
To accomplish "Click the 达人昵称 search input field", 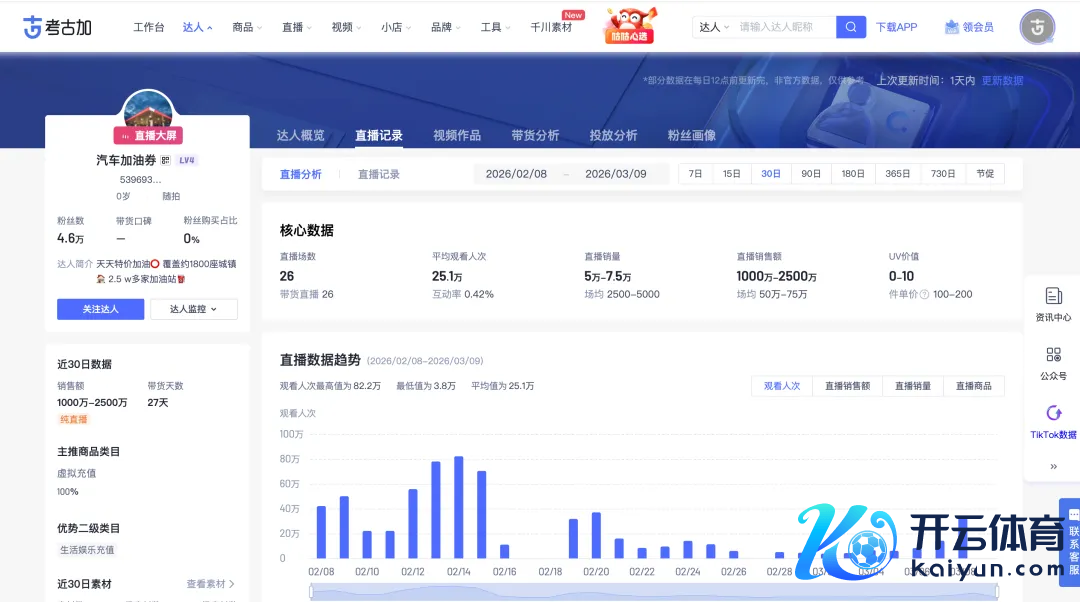I will coord(785,27).
